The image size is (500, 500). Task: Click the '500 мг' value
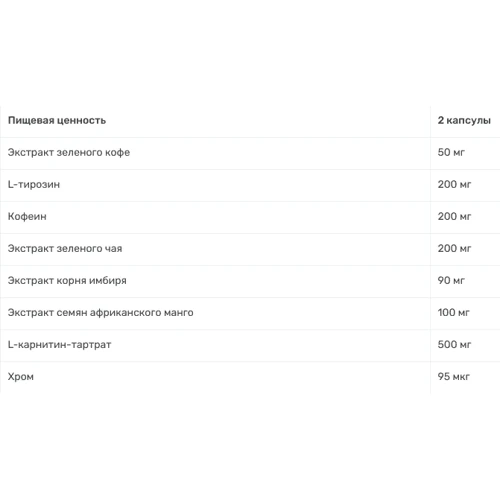click(454, 344)
